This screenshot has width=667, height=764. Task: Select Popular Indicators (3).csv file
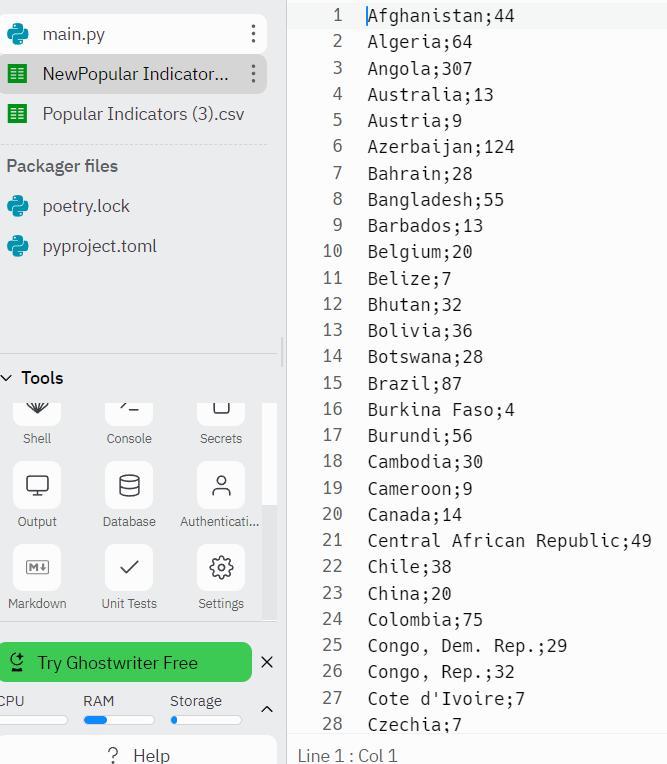pos(143,114)
